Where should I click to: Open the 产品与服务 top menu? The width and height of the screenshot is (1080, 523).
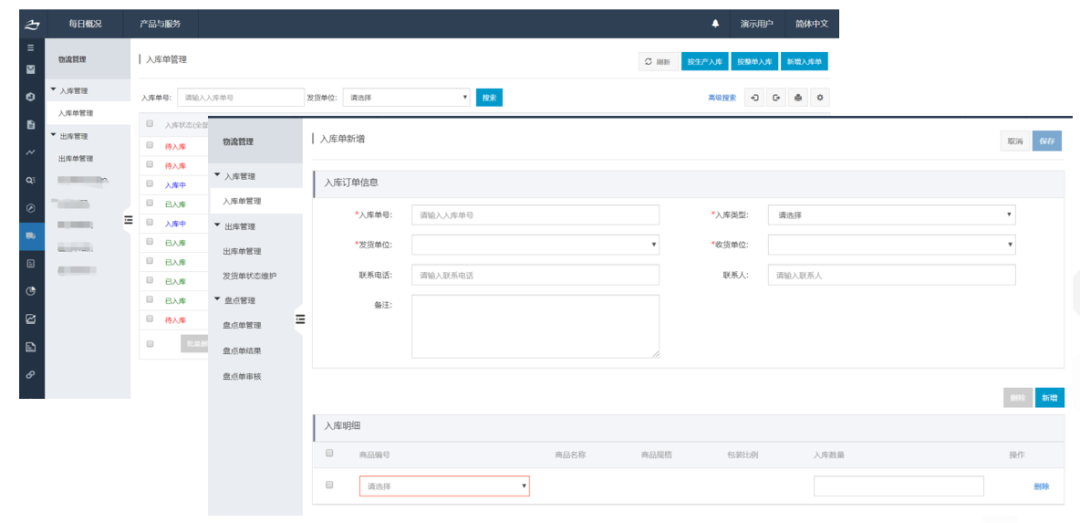(160, 24)
